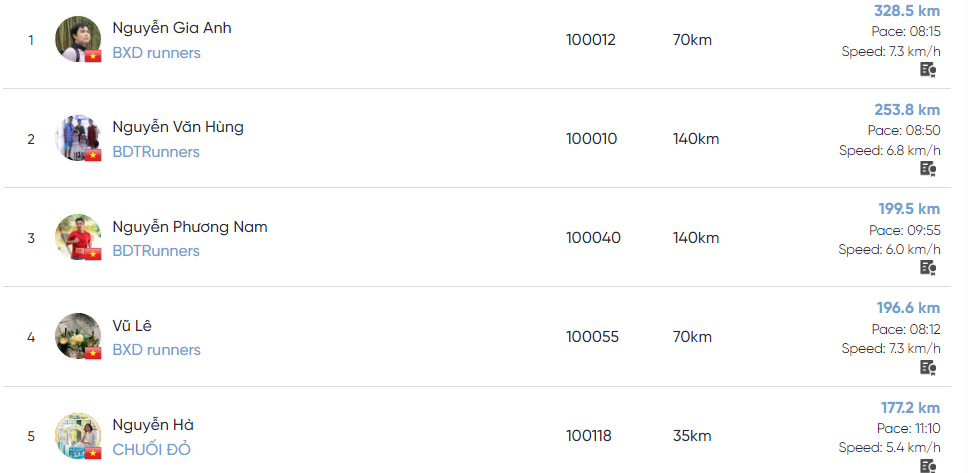
Task: Open certificate icon for Nguyễn Hà
Action: 928,466
